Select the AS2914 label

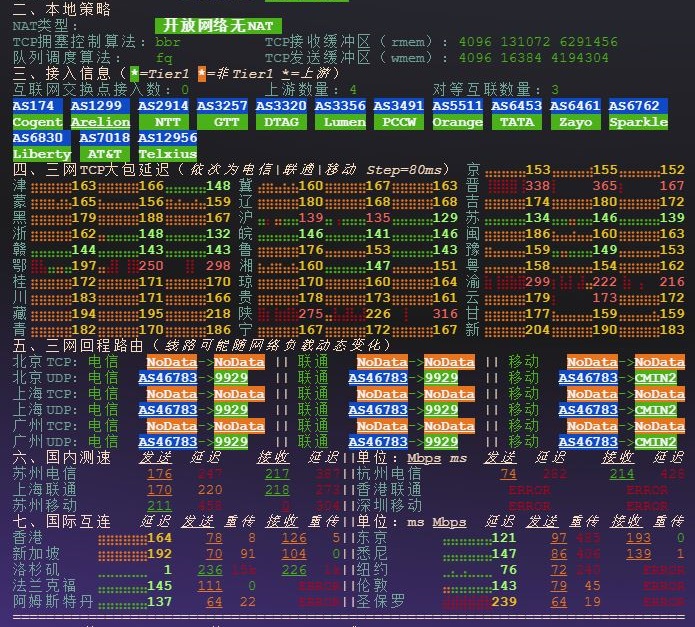(x=164, y=105)
